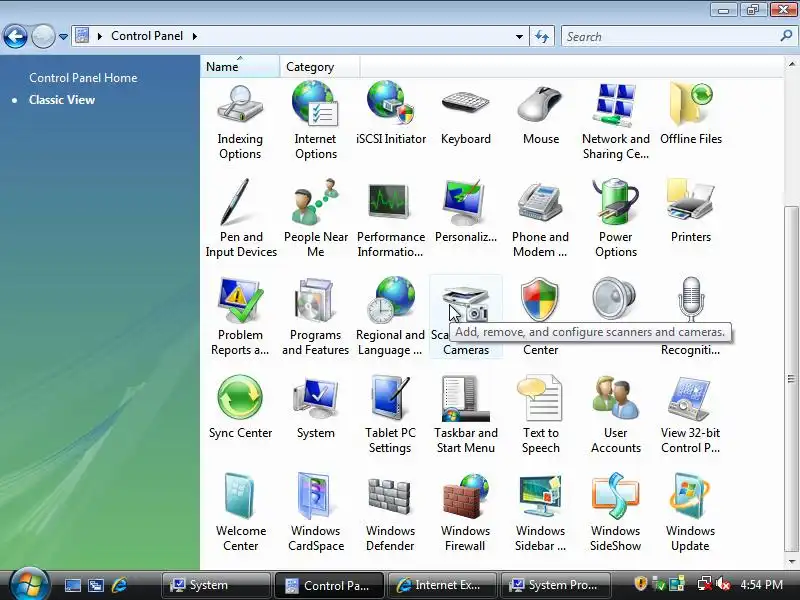Click Show Desktop quick launch icon
The image size is (800, 600).
tap(72, 585)
